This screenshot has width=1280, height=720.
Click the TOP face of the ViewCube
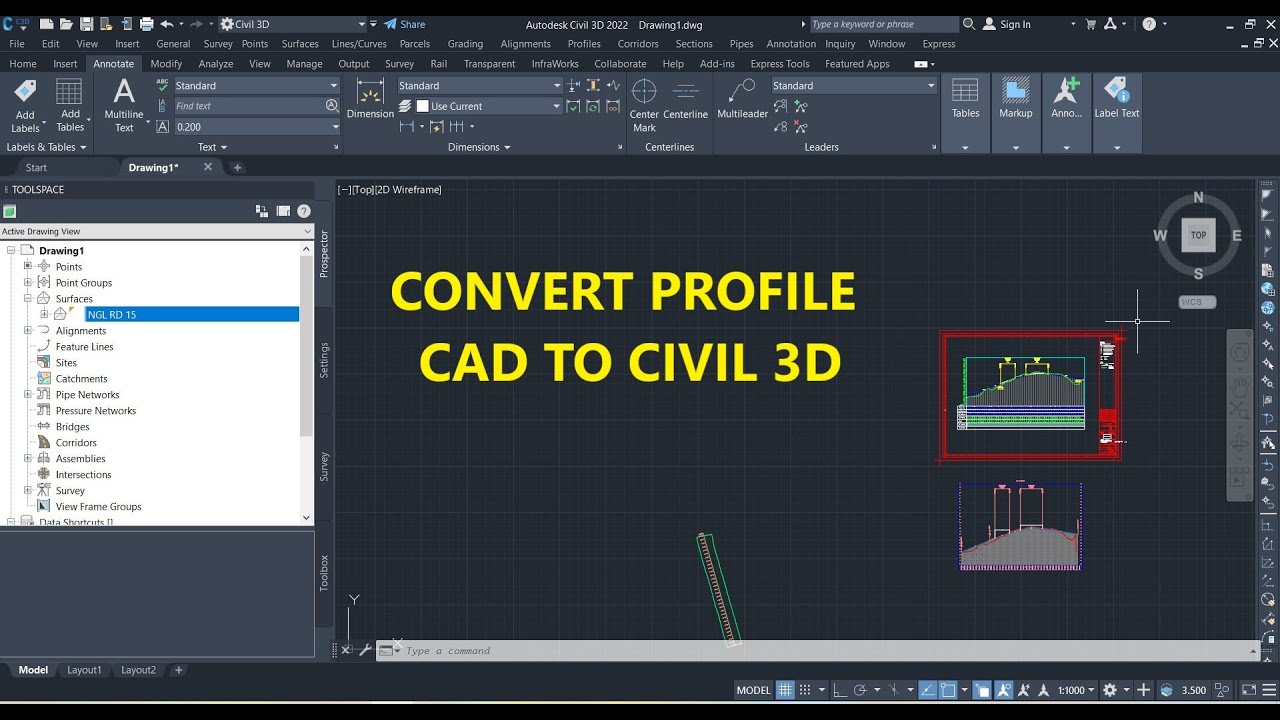1198,235
